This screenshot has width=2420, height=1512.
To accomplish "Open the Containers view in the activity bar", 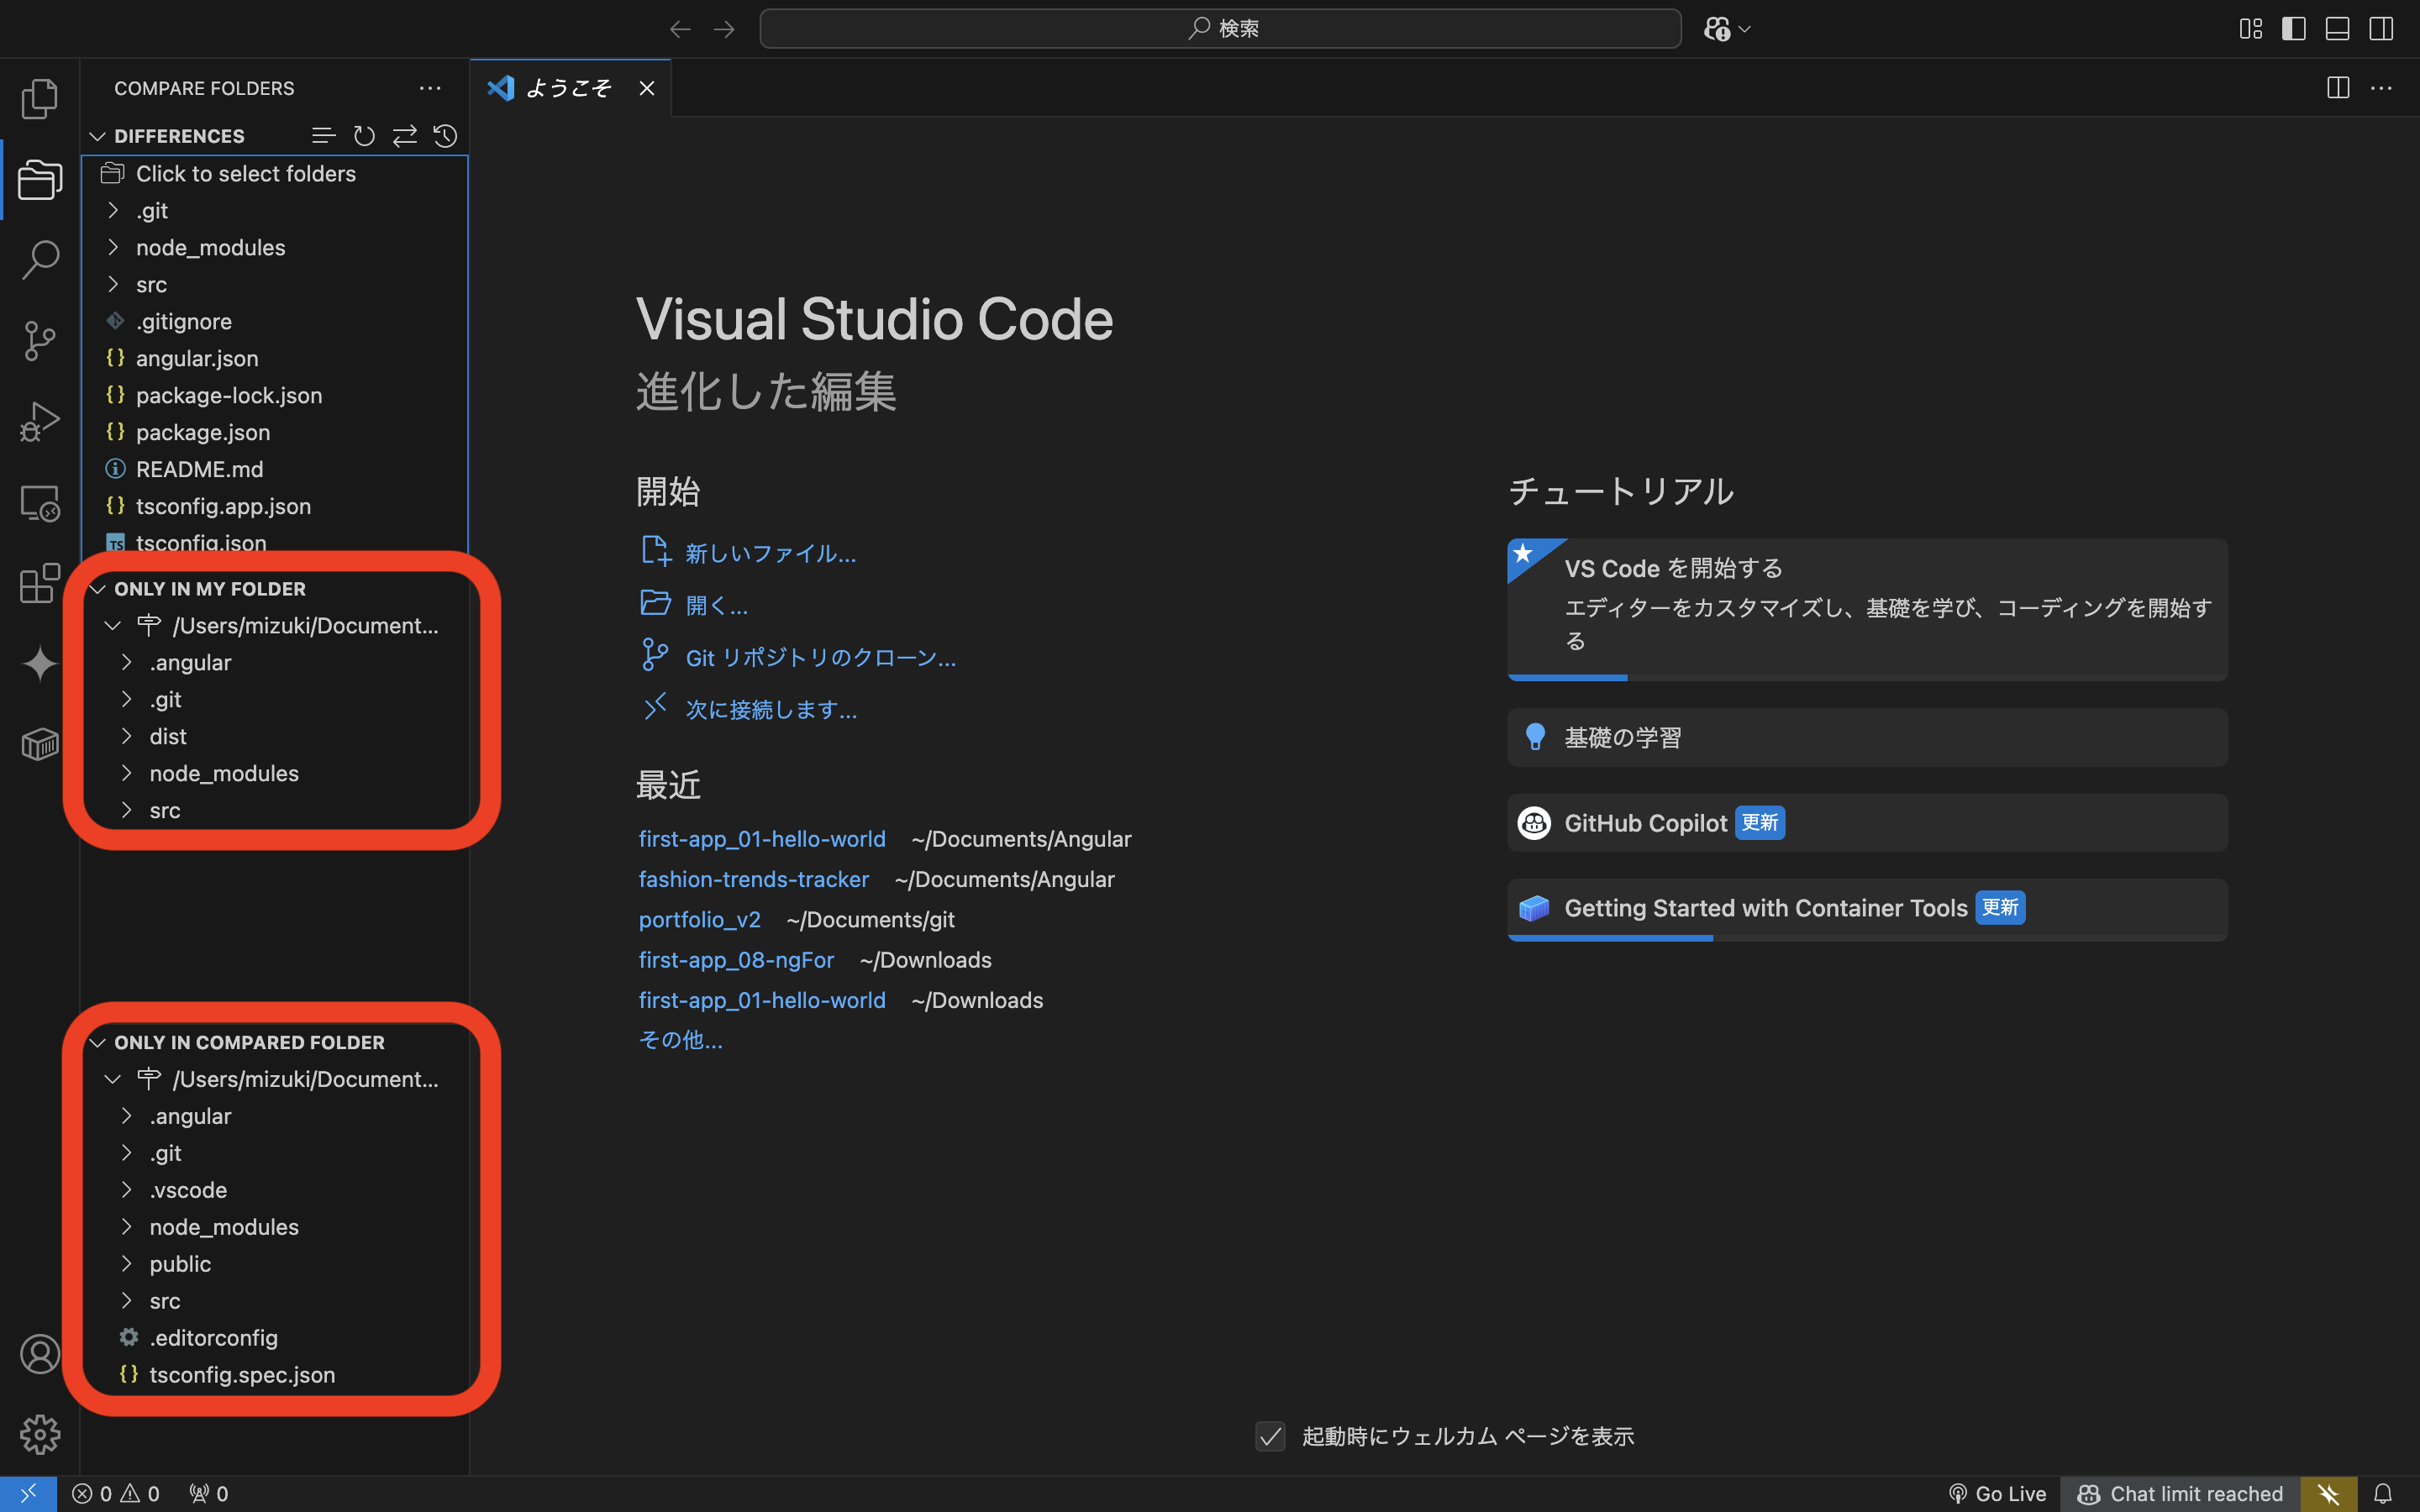I will 39,743.
